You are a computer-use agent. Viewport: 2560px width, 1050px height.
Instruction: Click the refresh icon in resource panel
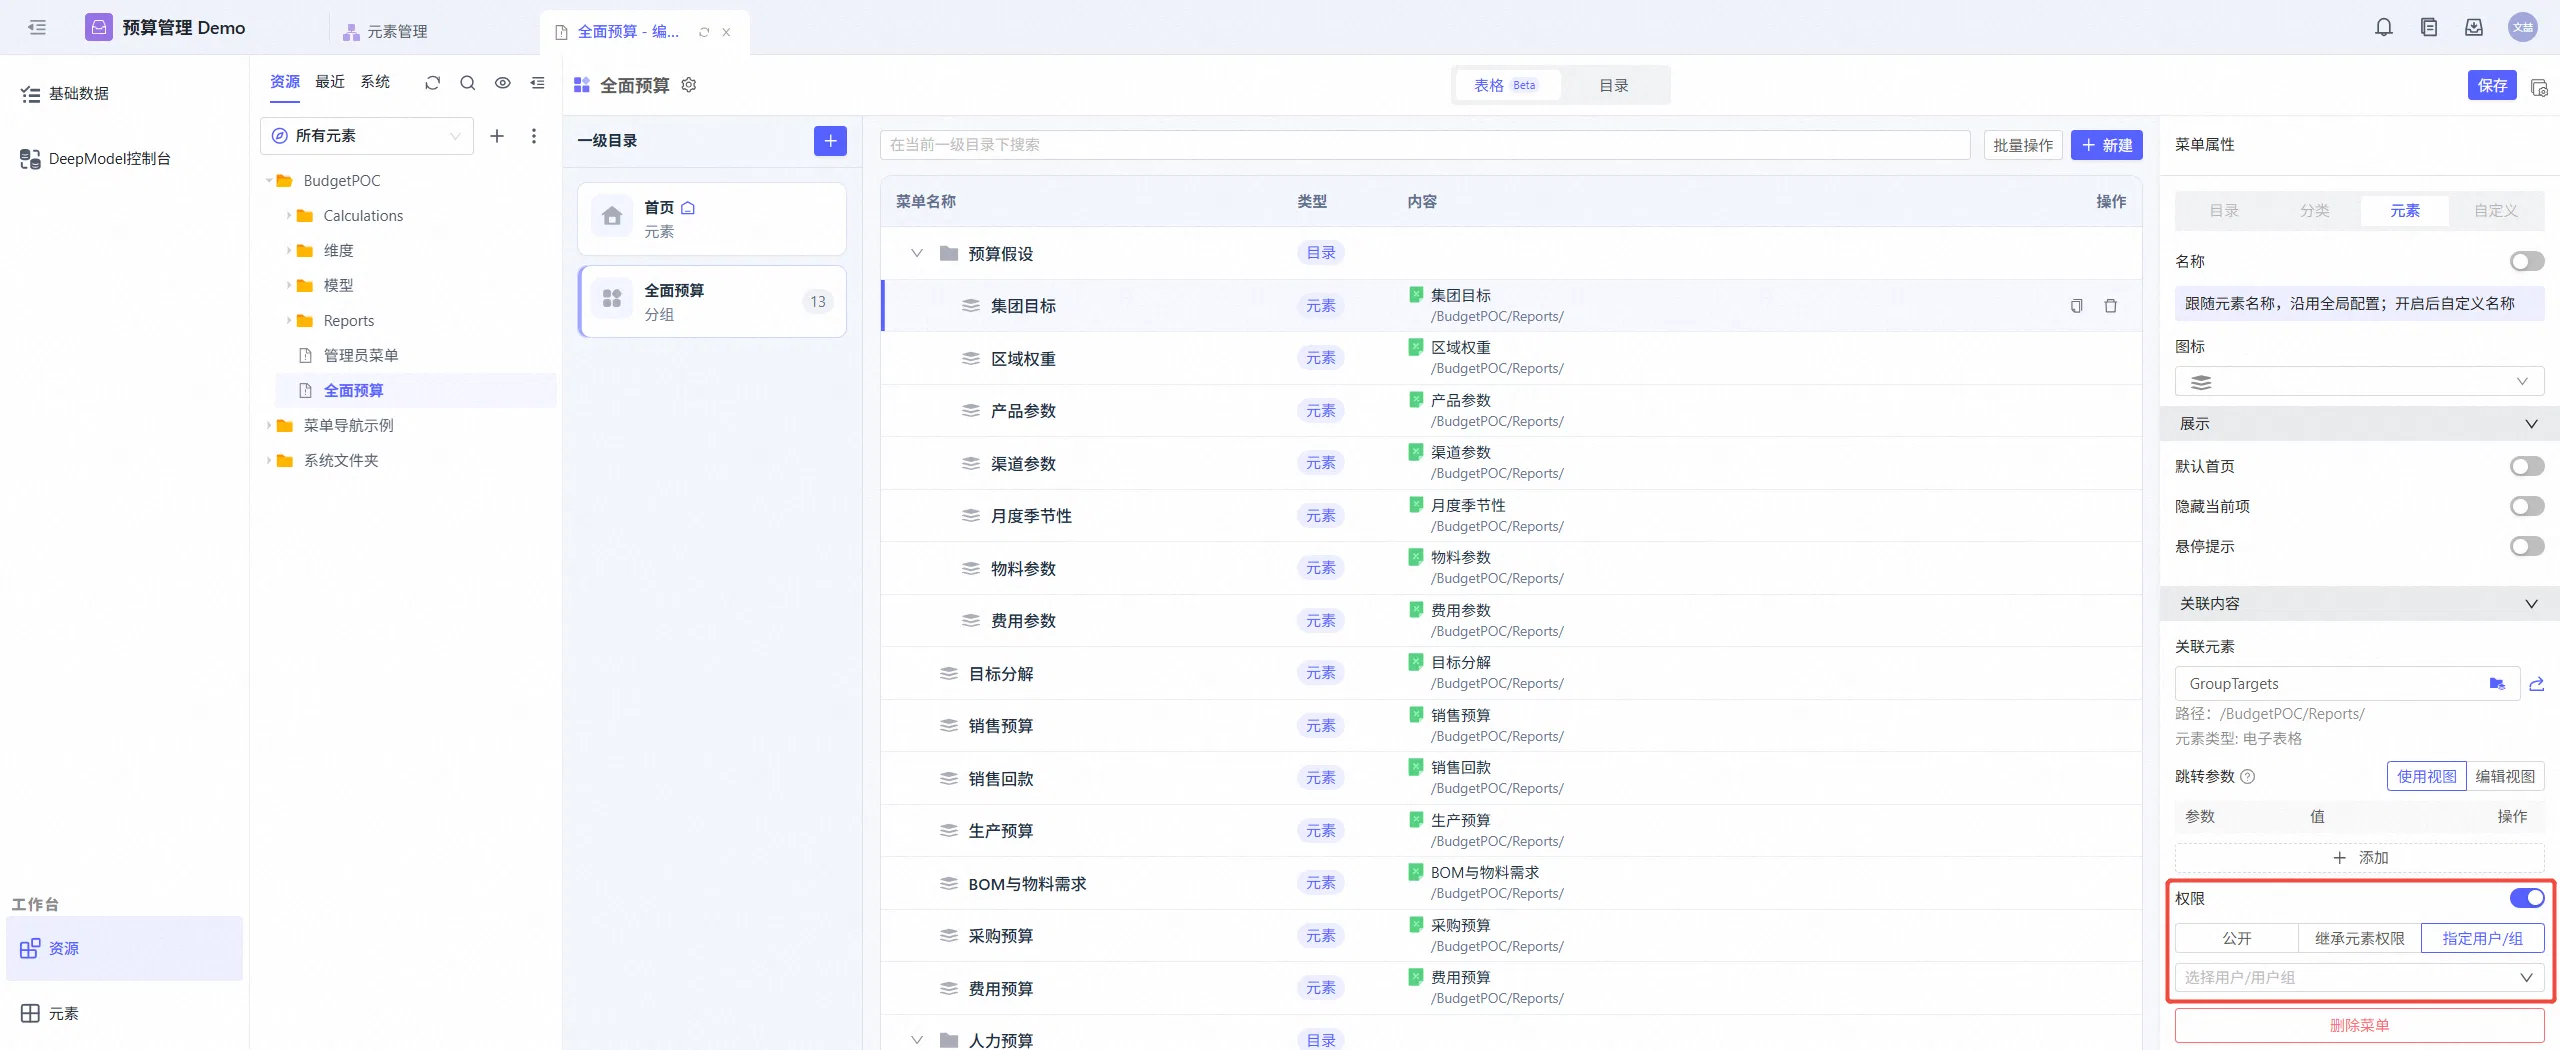click(432, 83)
